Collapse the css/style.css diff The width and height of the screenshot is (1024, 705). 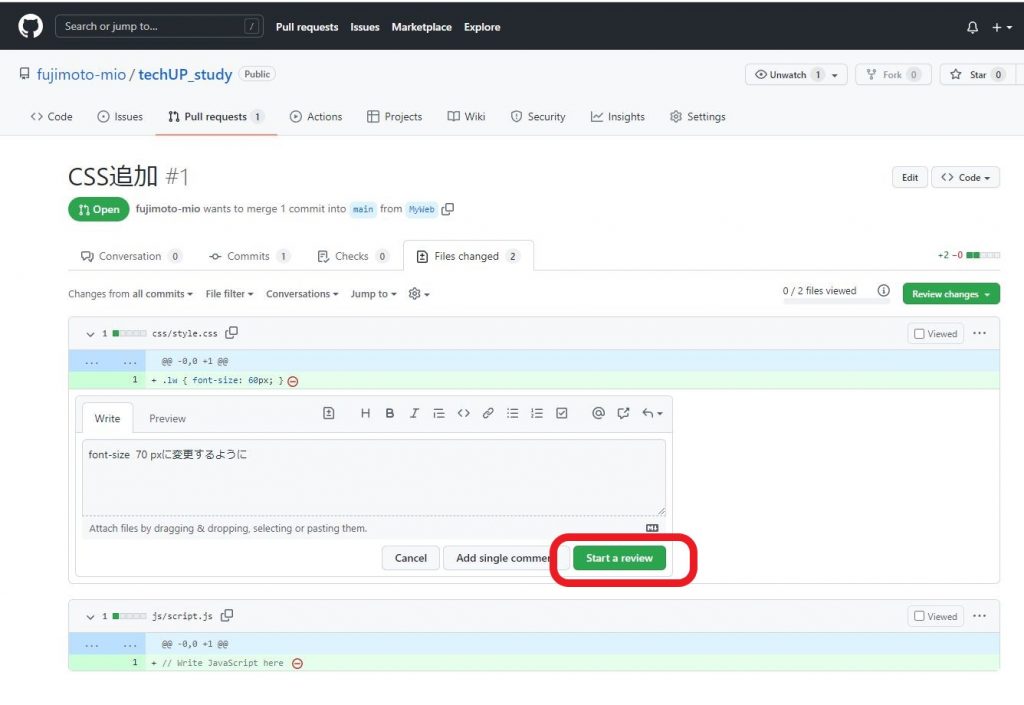pyautogui.click(x=90, y=334)
